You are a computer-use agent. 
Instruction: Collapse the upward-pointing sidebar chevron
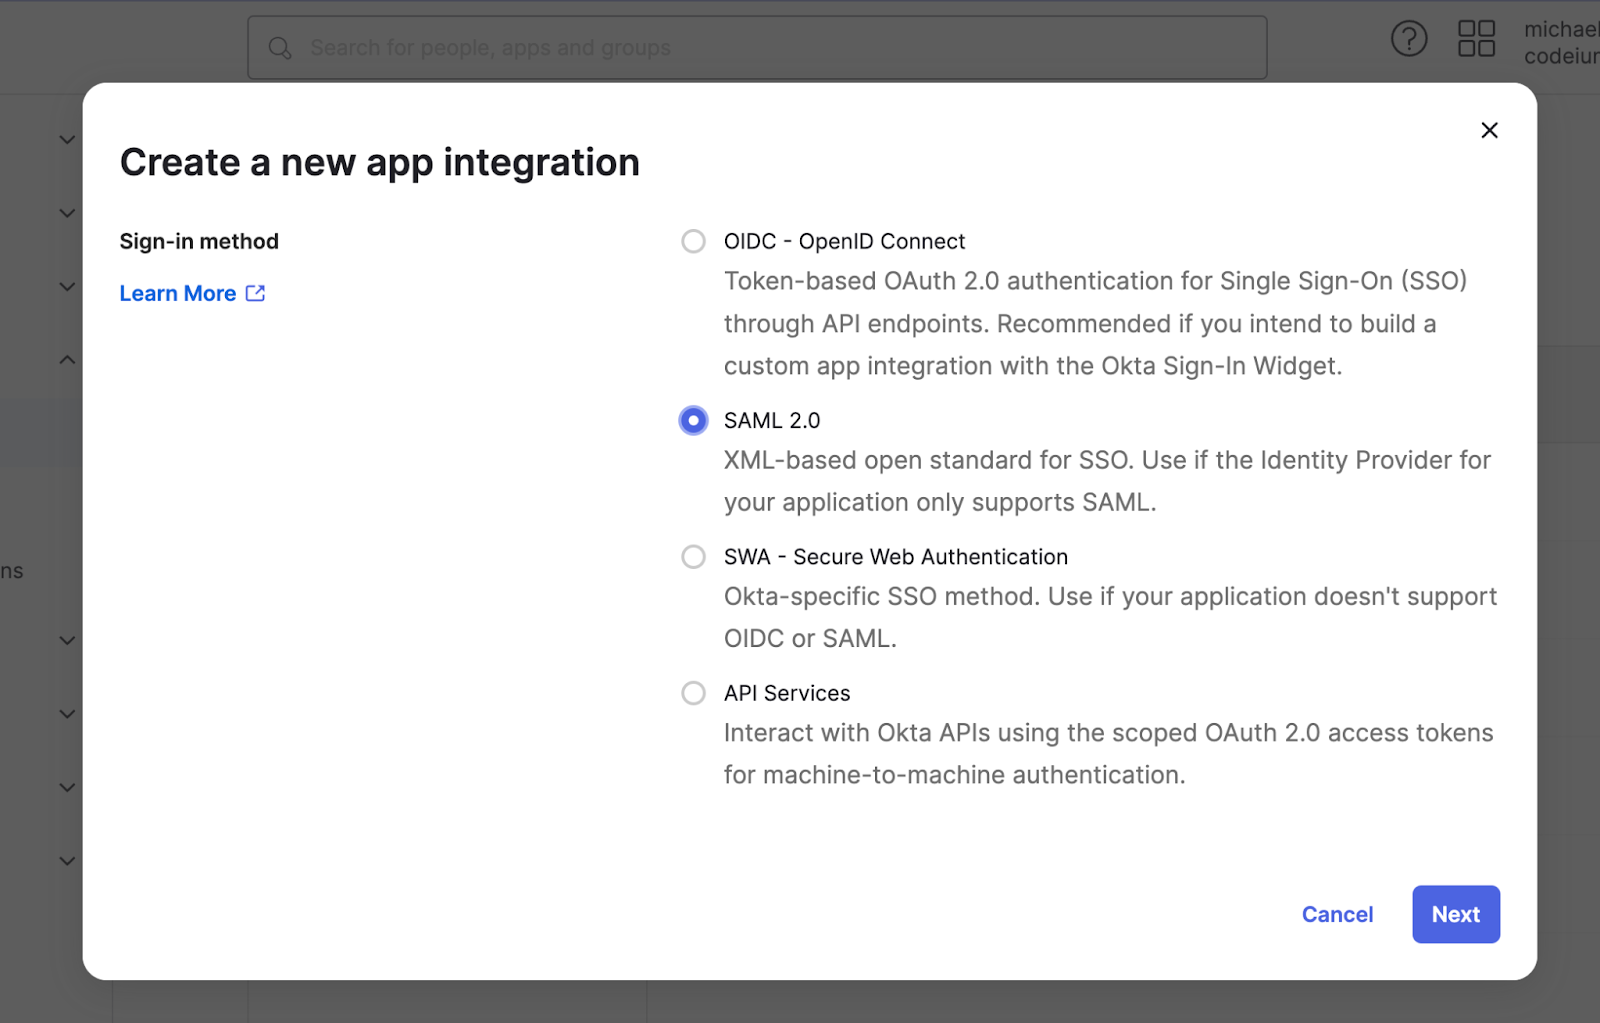(x=67, y=360)
